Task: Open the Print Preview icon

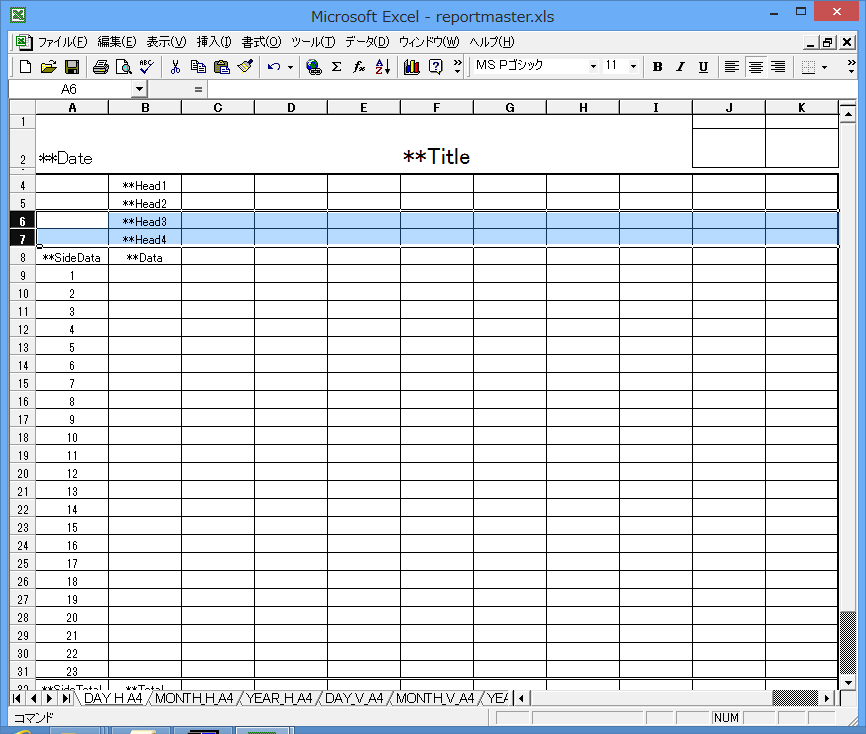Action: coord(123,67)
